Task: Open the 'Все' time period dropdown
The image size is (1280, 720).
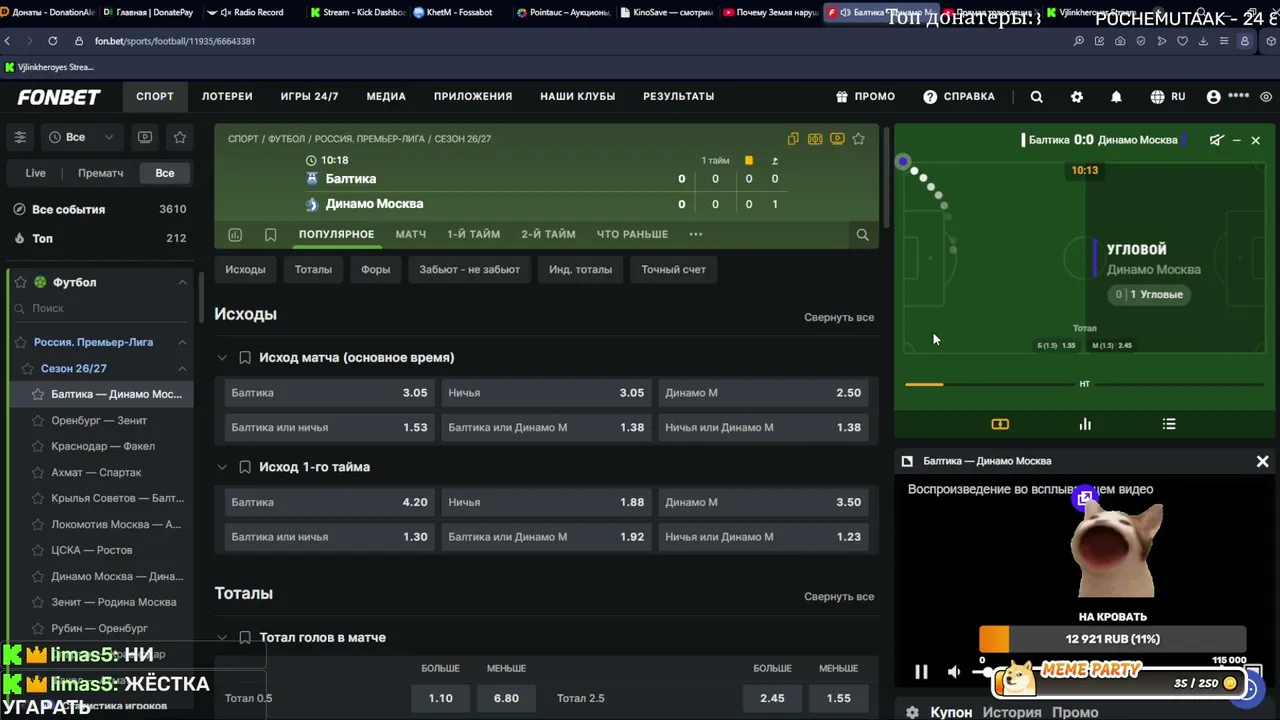Action: pyautogui.click(x=81, y=137)
